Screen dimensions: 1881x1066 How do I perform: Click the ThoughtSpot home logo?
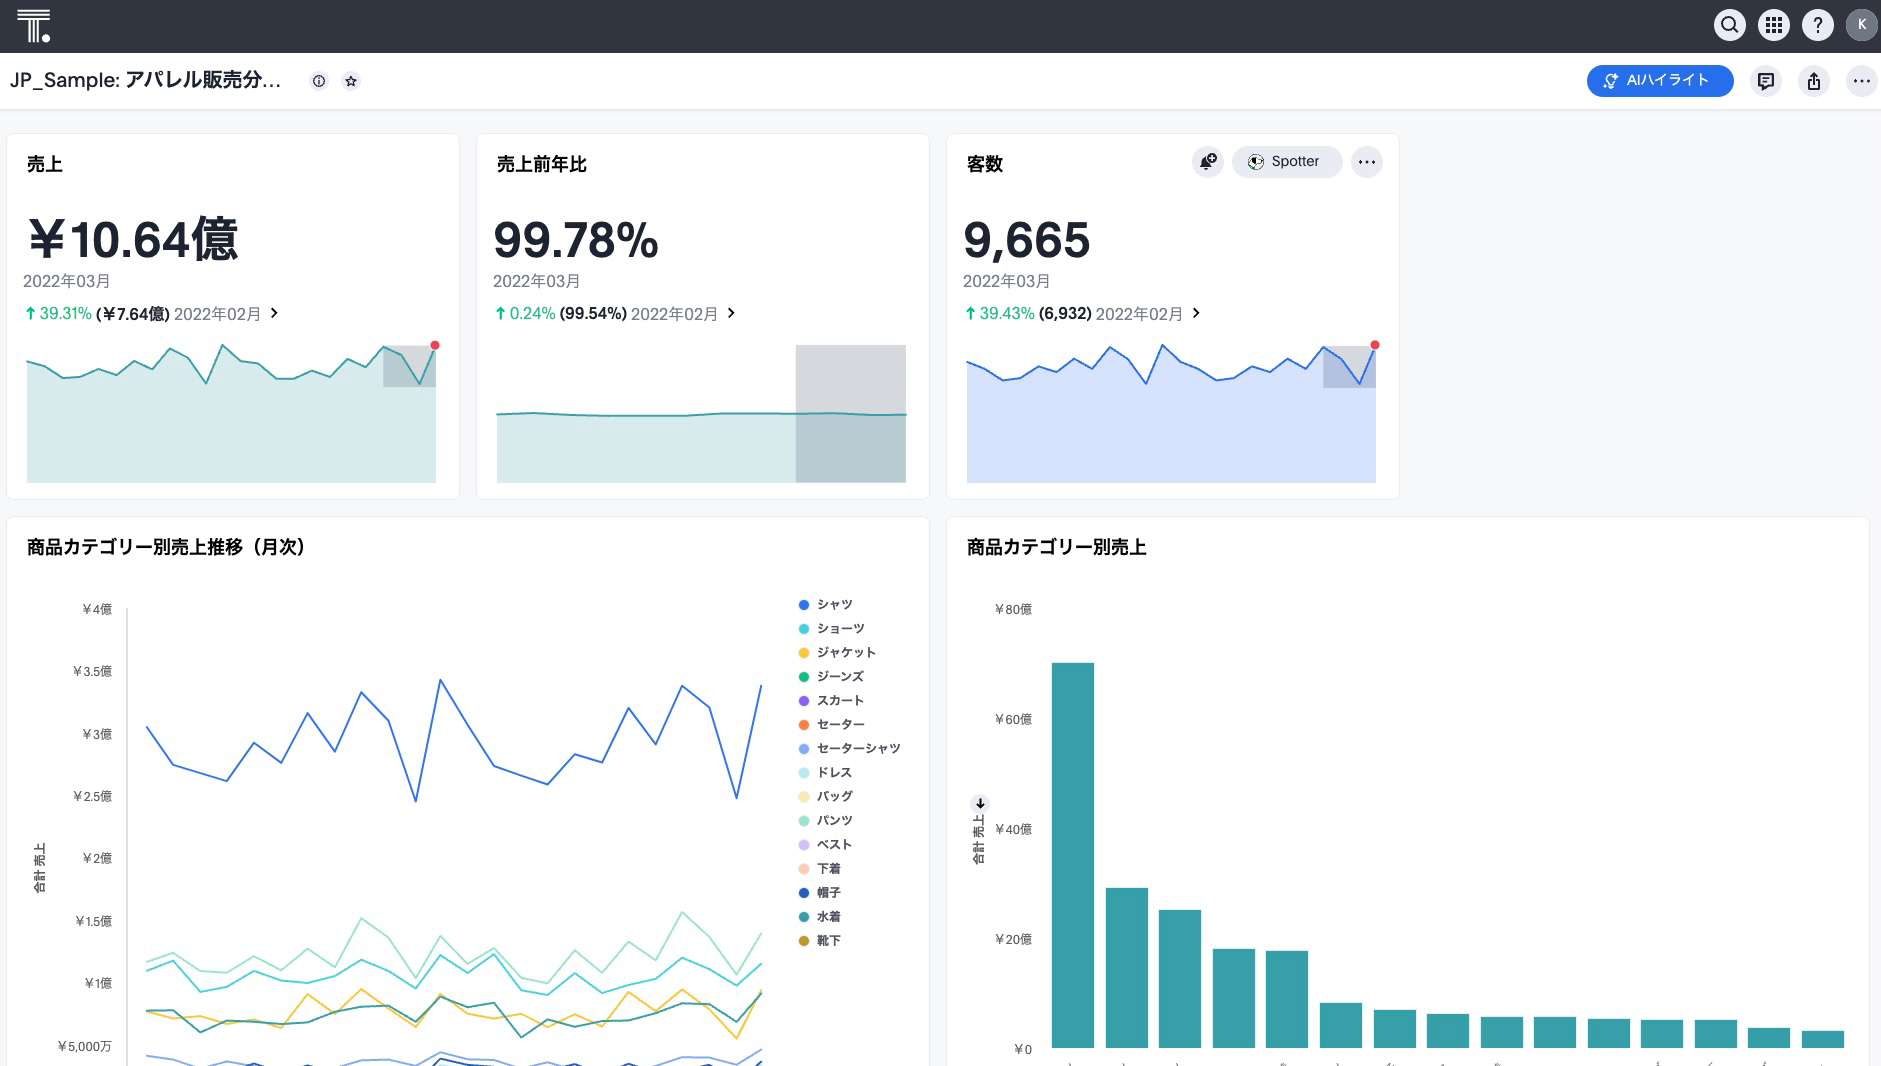pos(33,26)
